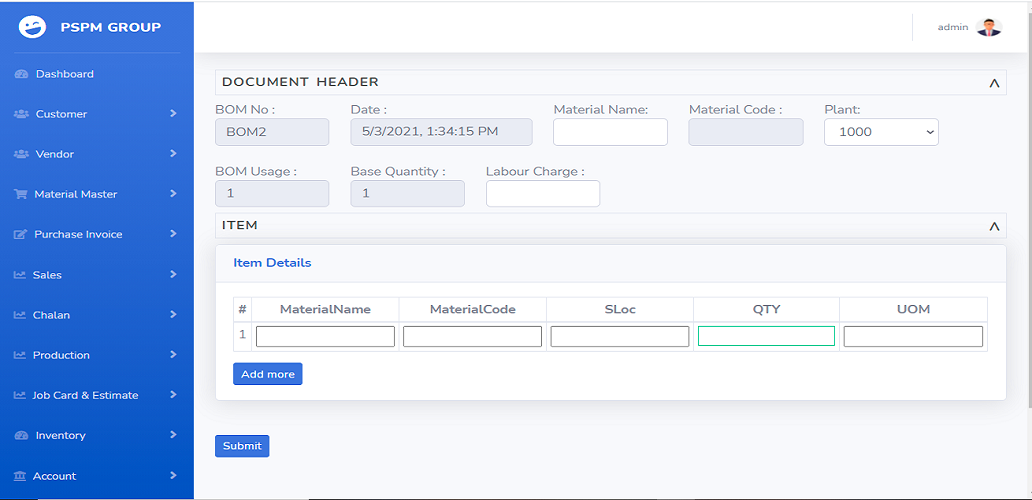Image resolution: width=1032 pixels, height=500 pixels.
Task: Click the Account bank building icon
Action: [20, 476]
